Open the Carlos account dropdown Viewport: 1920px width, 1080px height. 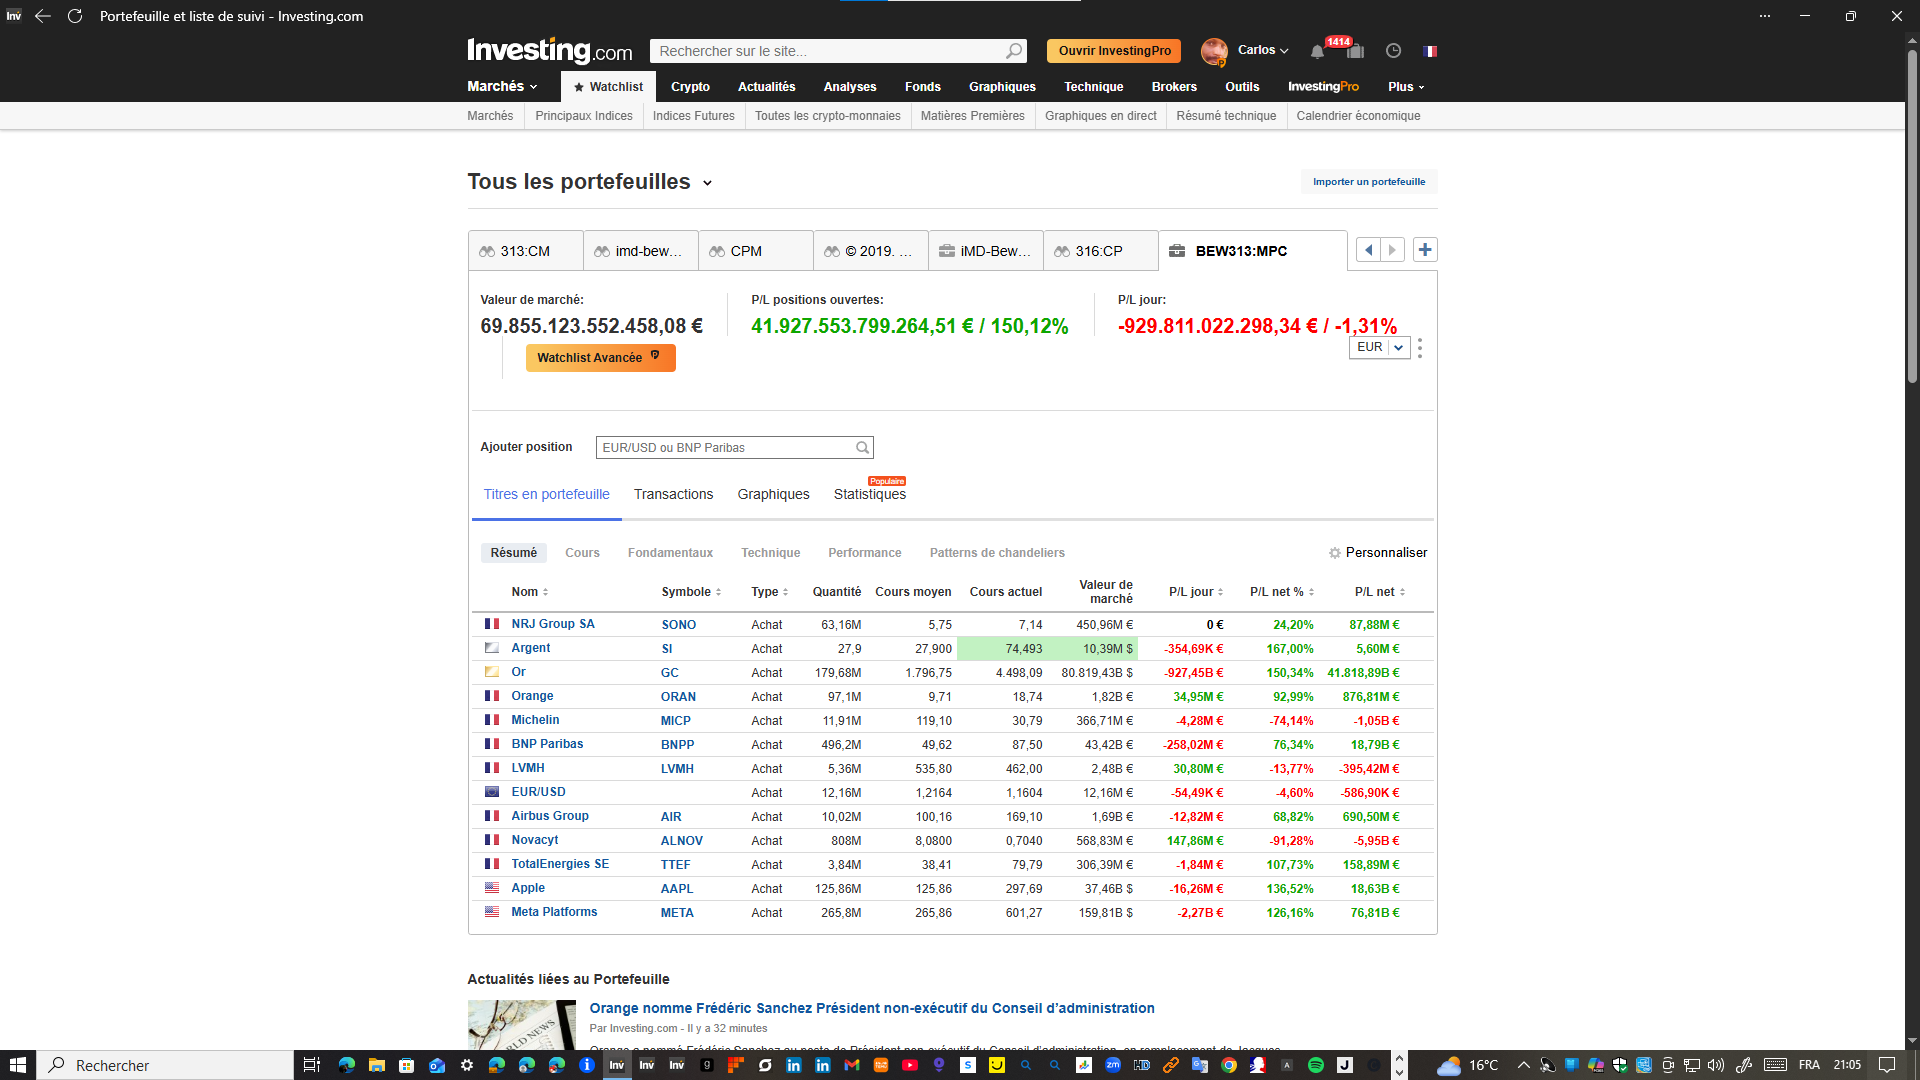pos(1263,50)
